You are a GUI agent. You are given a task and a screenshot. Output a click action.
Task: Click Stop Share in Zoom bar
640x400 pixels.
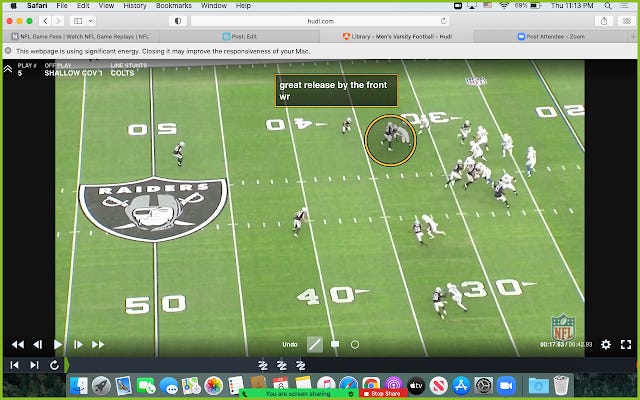tap(382, 393)
